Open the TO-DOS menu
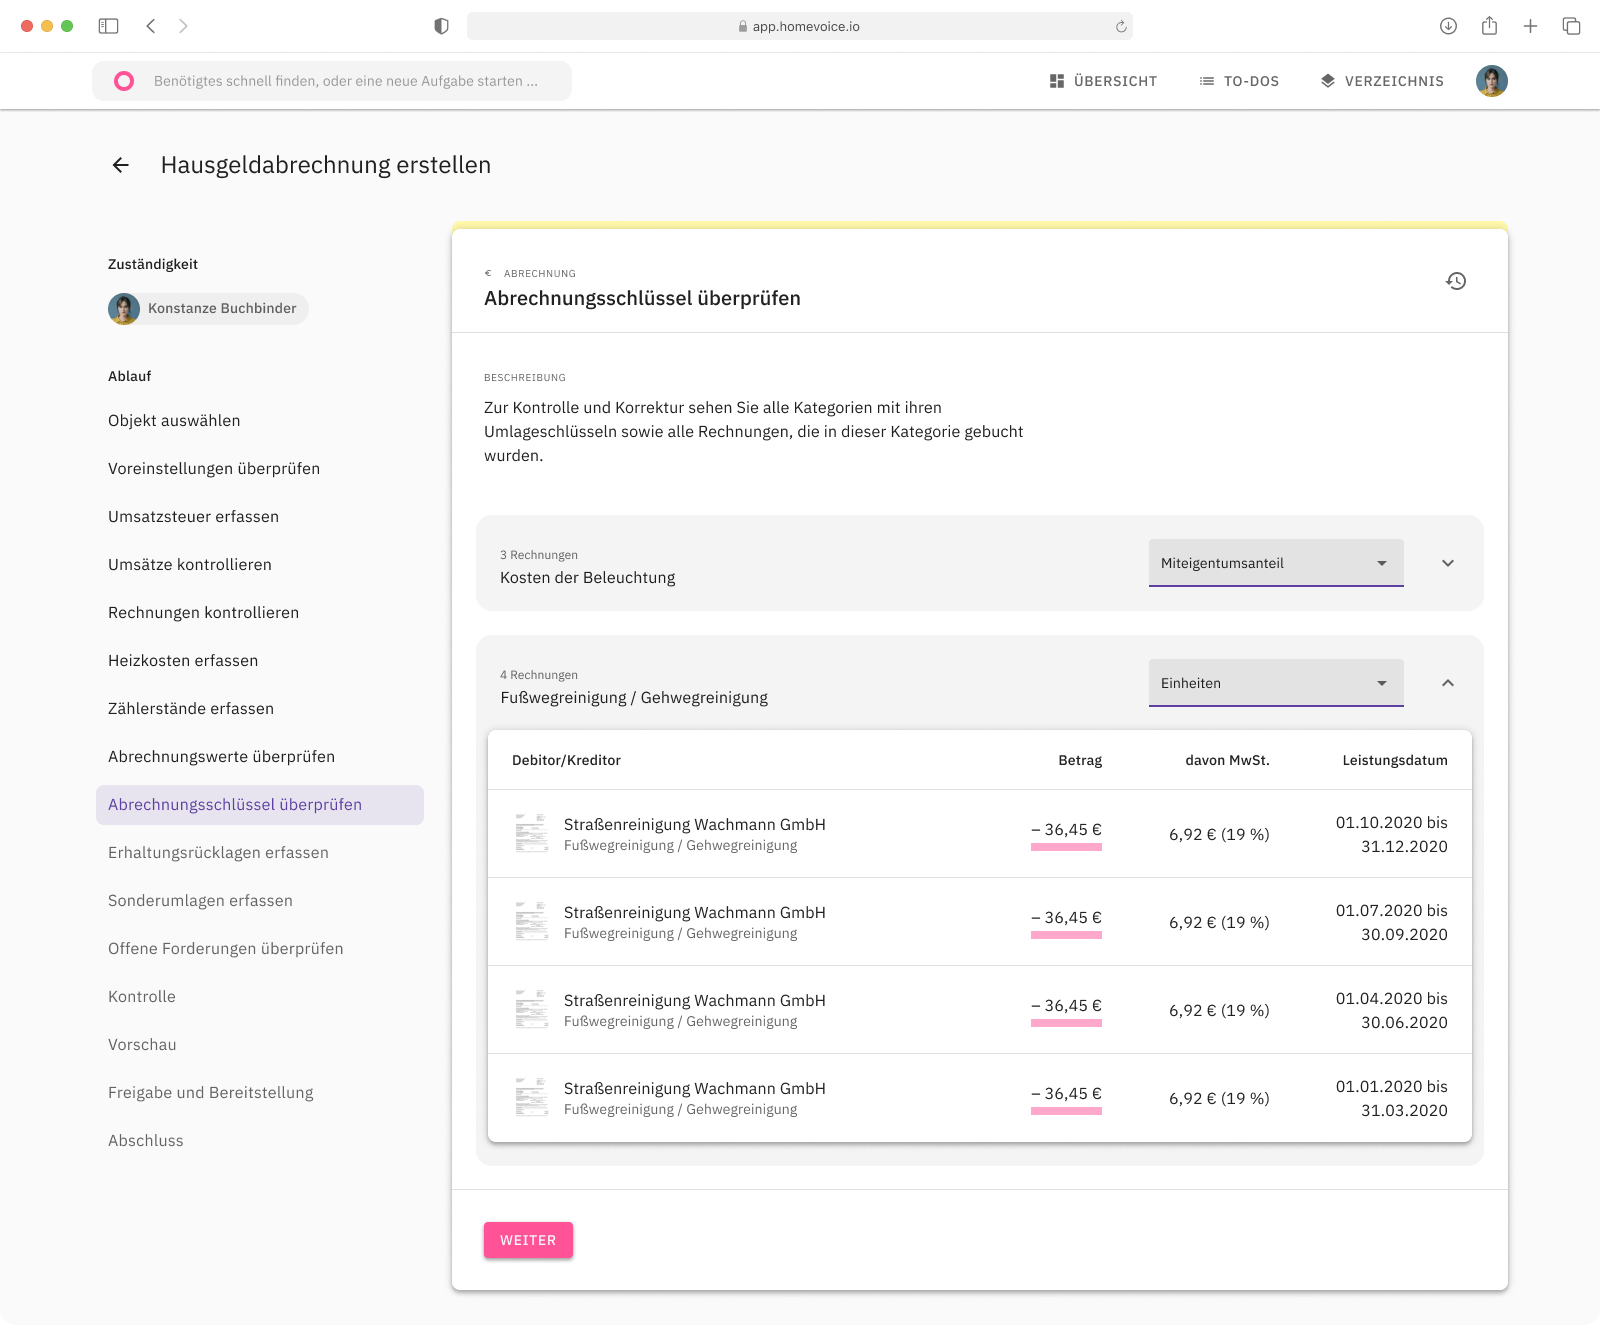 coord(1239,81)
